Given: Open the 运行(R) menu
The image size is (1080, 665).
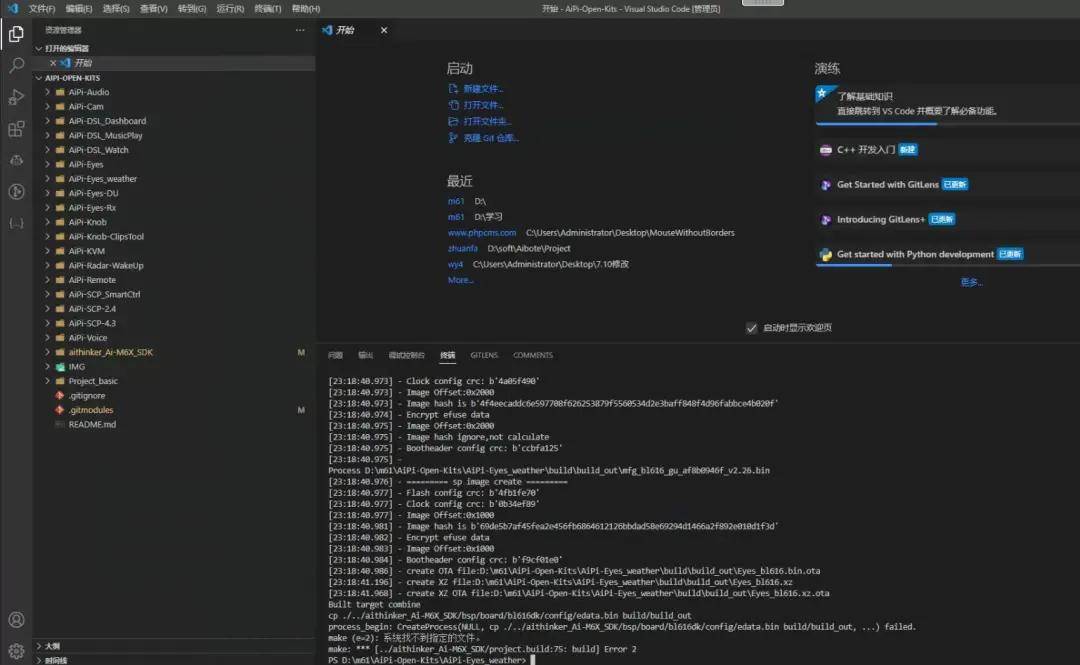Looking at the screenshot, I should pyautogui.click(x=229, y=8).
